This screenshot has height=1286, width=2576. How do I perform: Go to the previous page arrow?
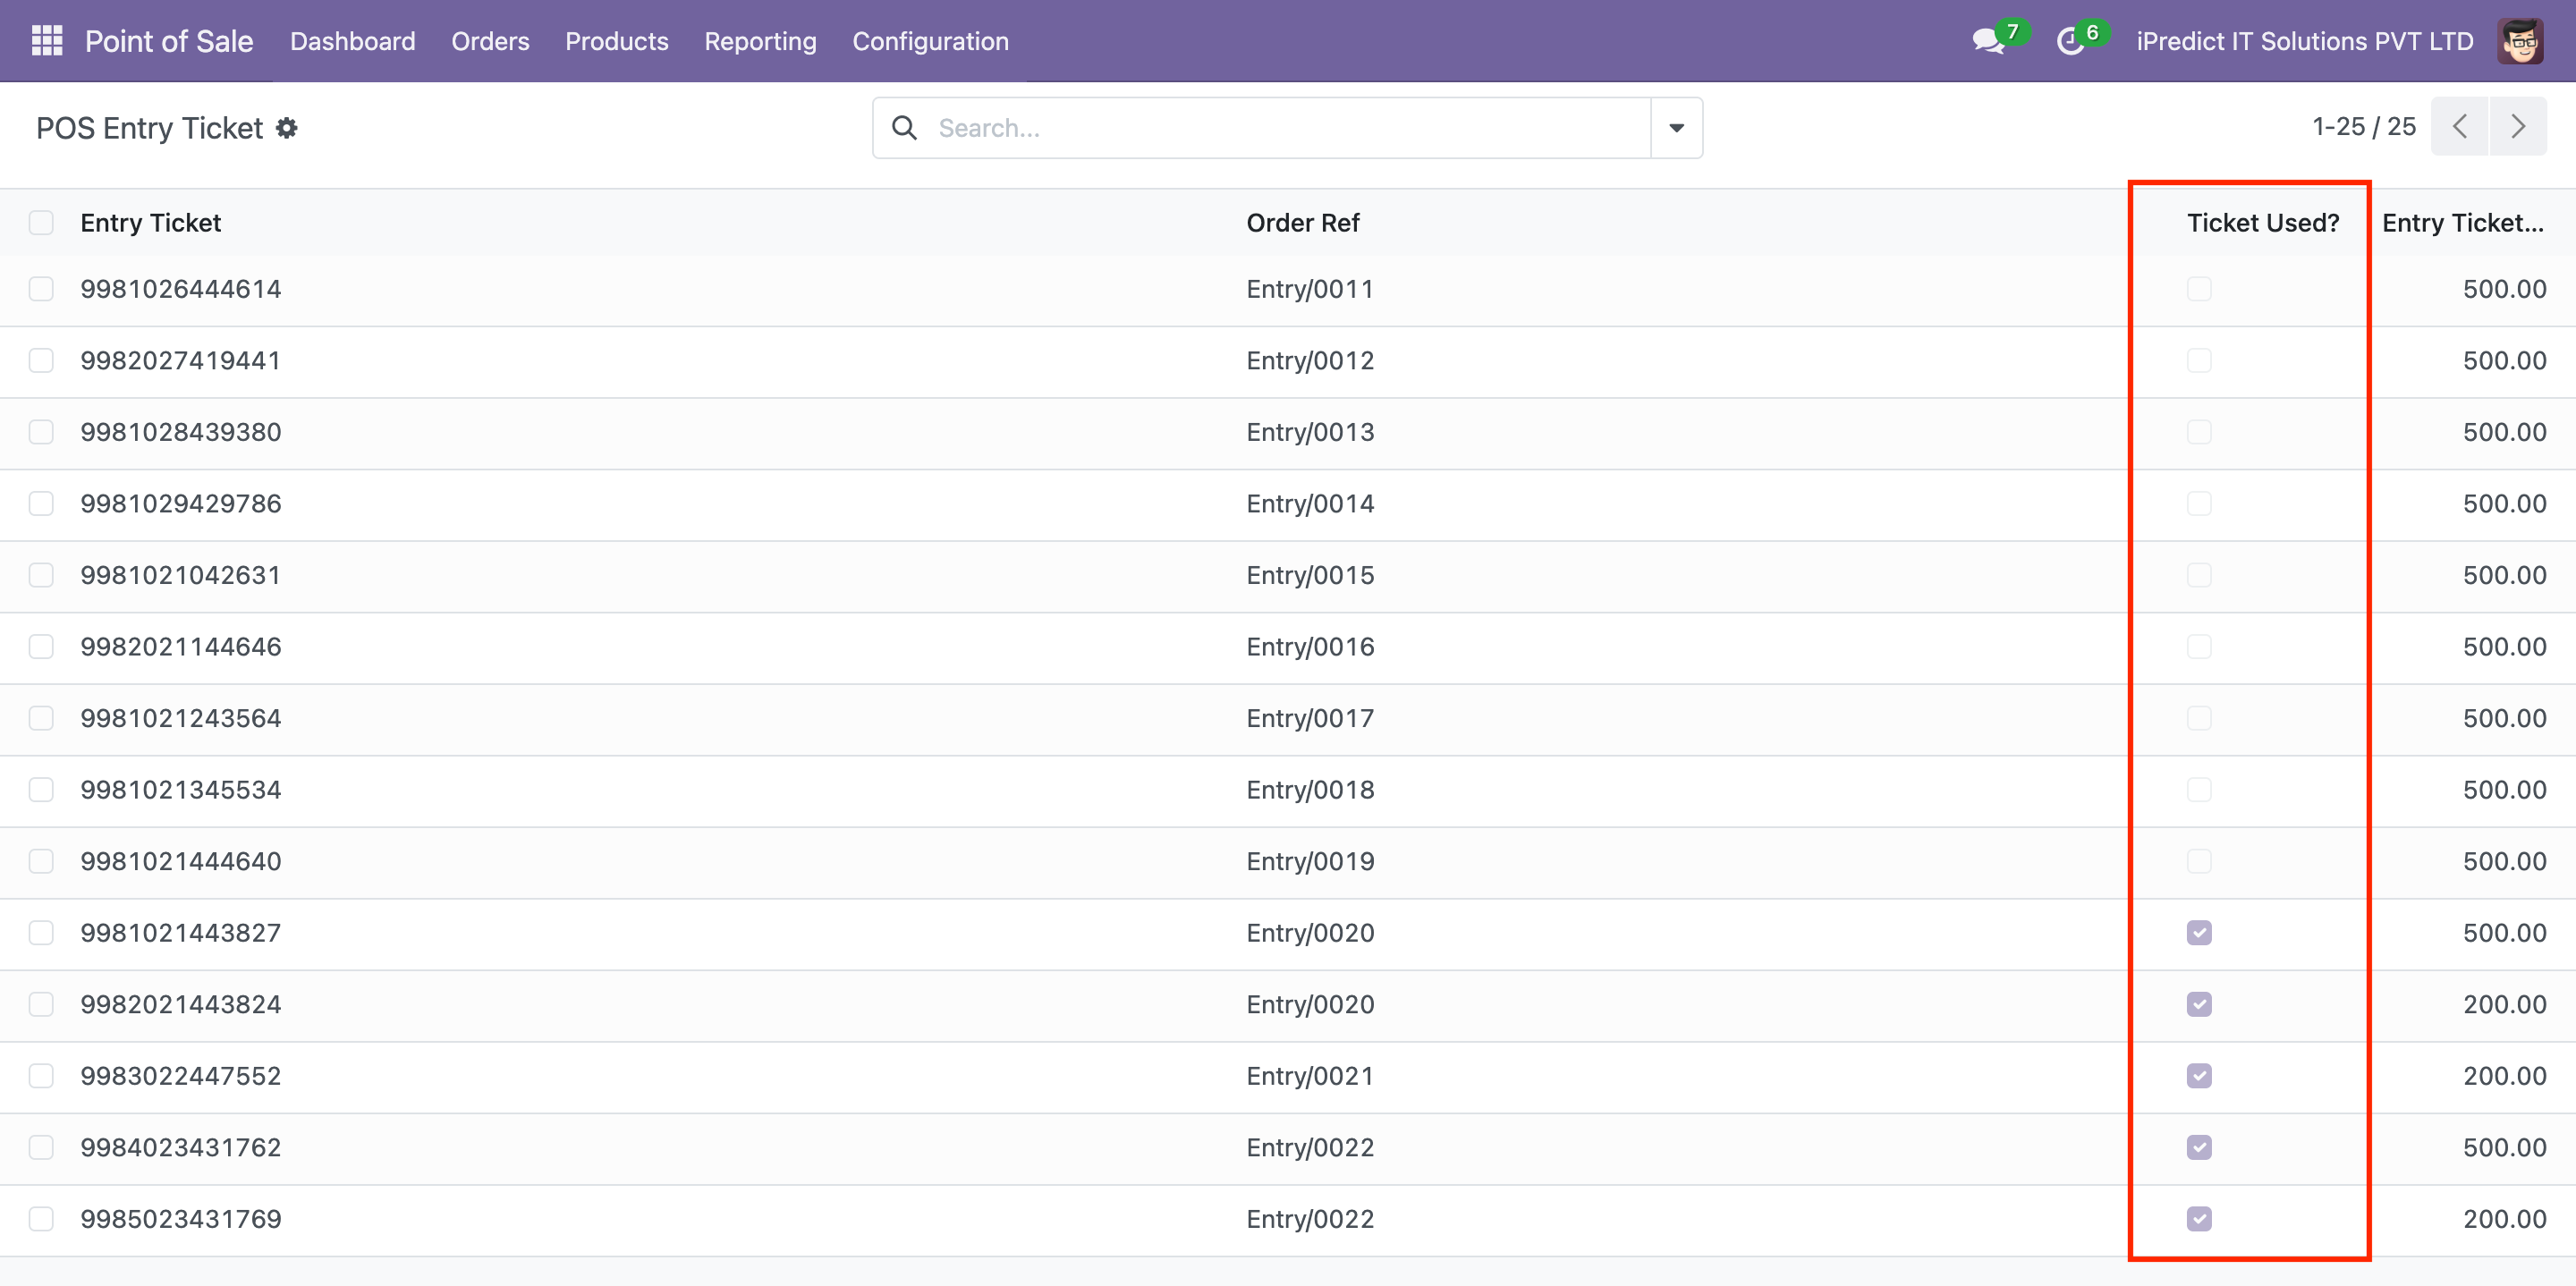pyautogui.click(x=2460, y=126)
